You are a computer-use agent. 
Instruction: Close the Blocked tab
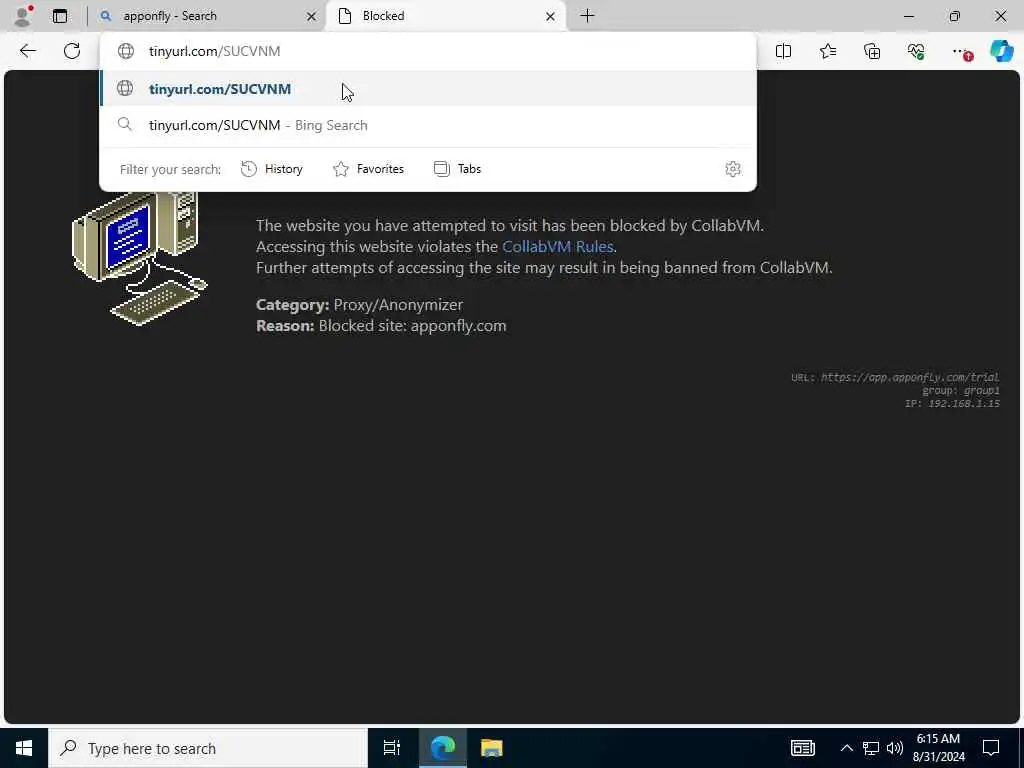[551, 16]
